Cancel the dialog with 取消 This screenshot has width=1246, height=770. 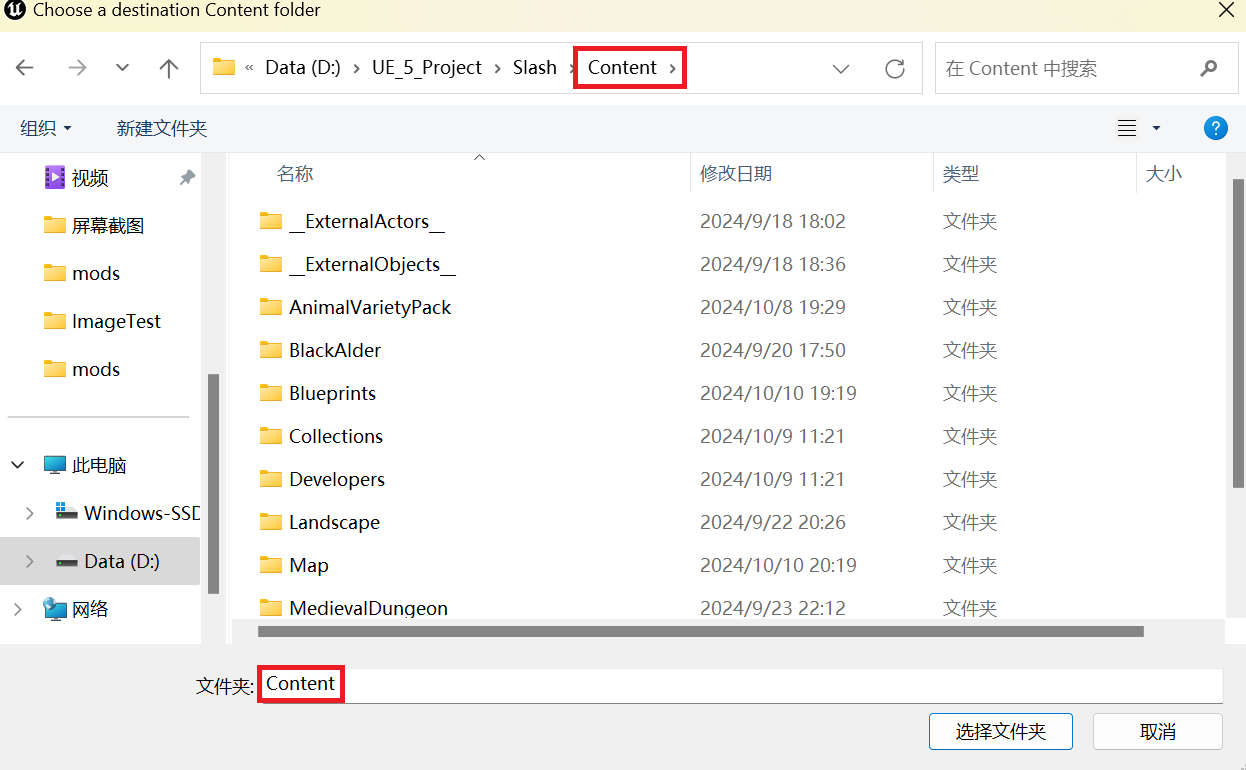1158,732
